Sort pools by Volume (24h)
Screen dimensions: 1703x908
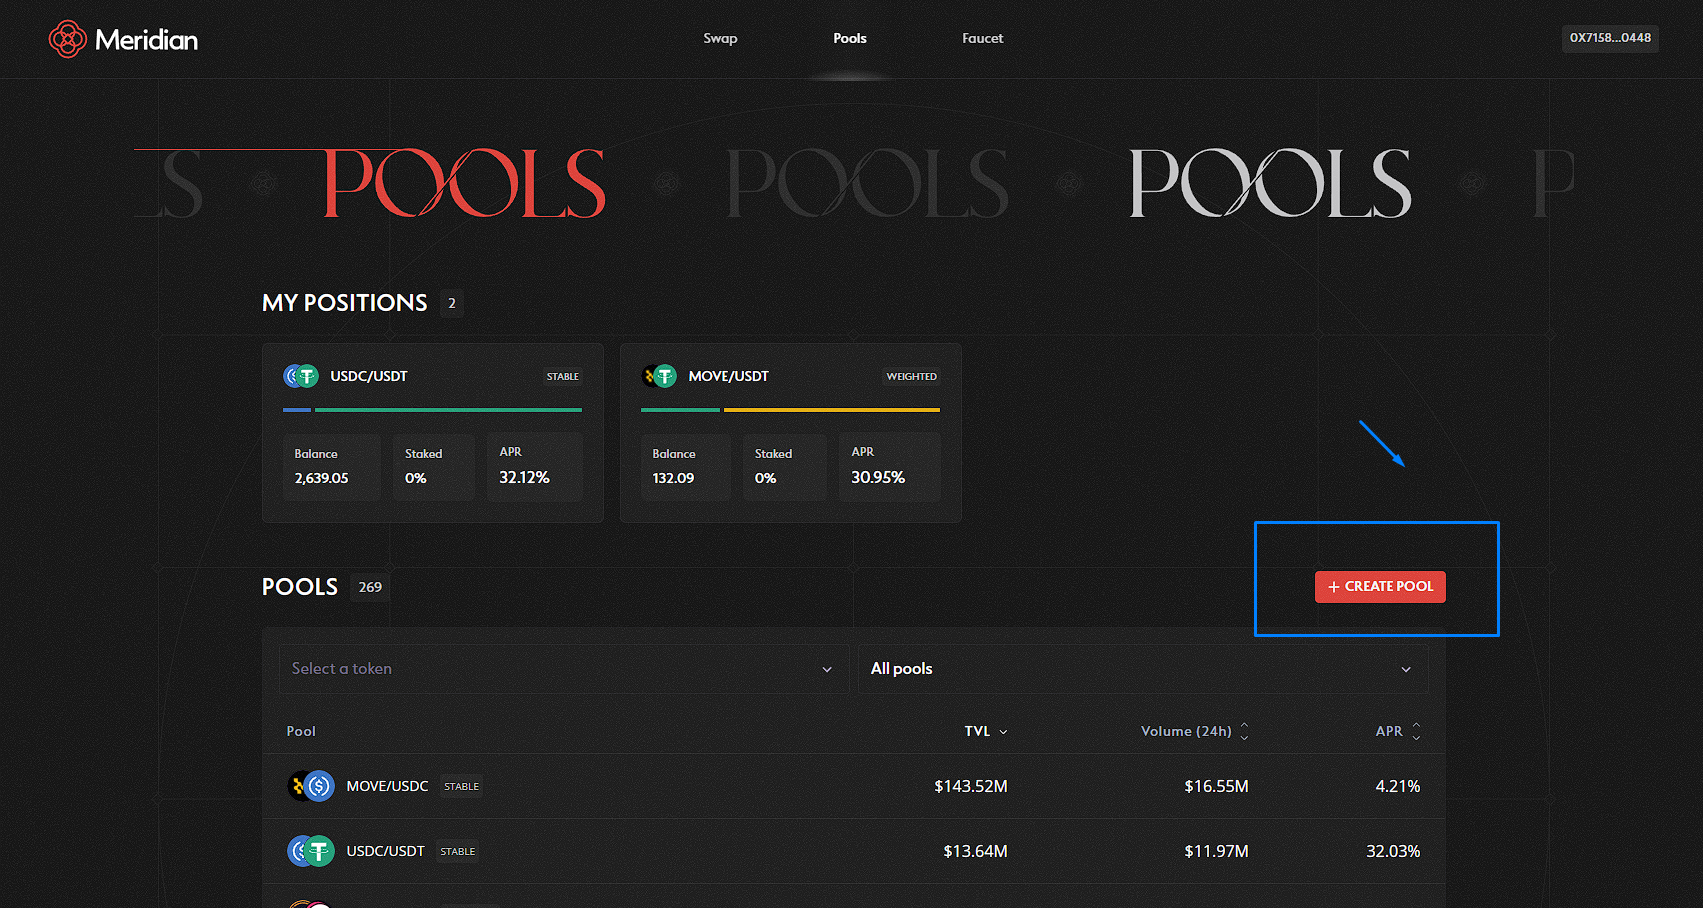pyautogui.click(x=1195, y=731)
